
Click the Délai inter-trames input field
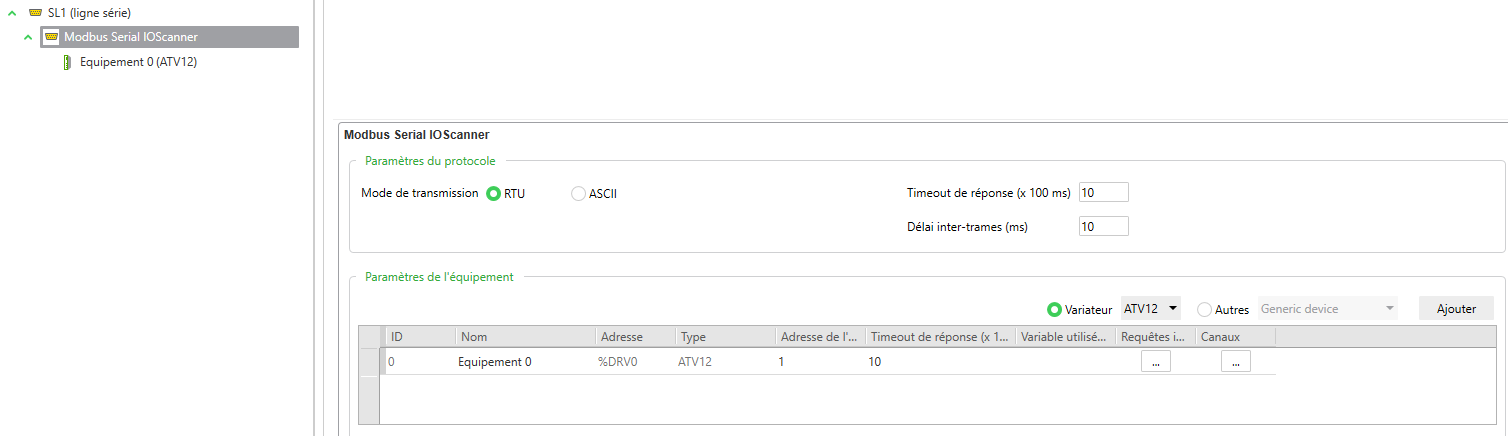[1103, 227]
